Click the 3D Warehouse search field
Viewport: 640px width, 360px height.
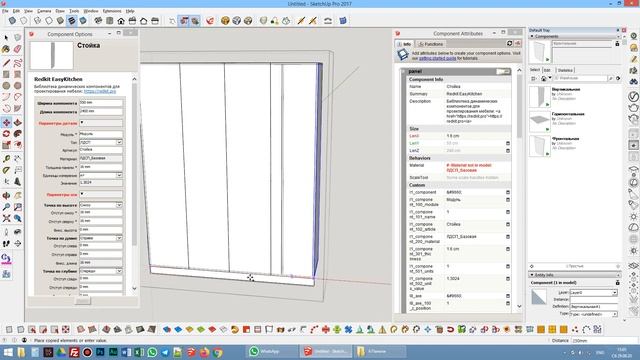(x=580, y=78)
